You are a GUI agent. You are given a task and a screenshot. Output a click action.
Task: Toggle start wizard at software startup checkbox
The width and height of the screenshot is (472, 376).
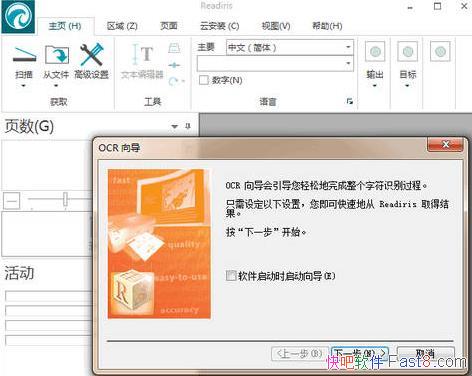[x=231, y=276]
